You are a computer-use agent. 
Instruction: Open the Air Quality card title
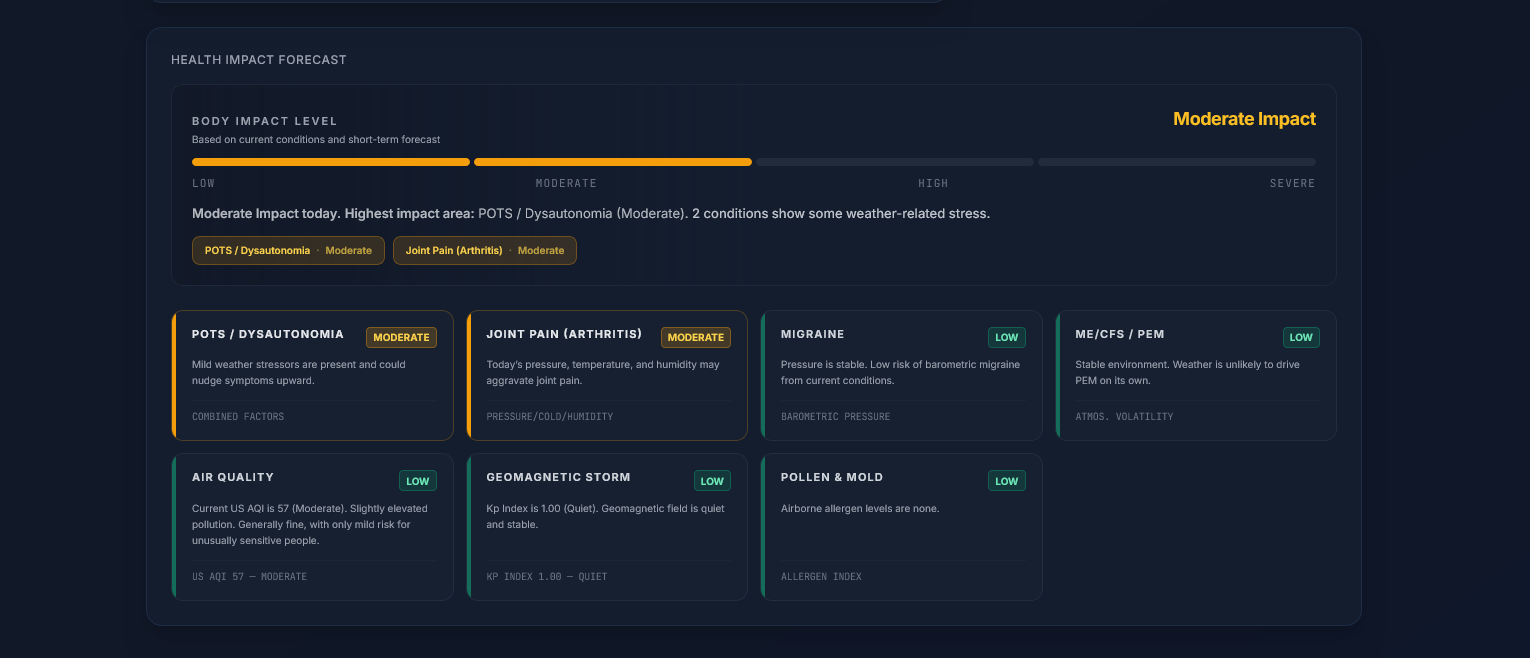point(233,477)
